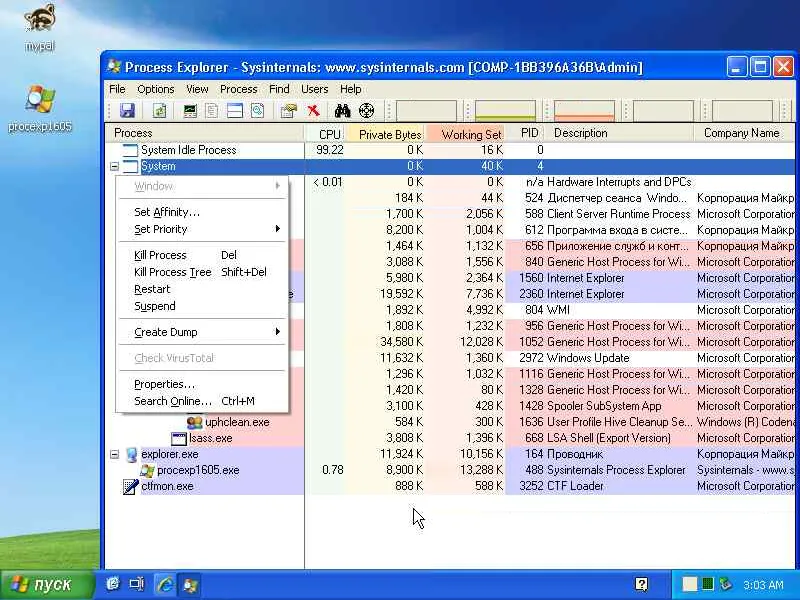Collapse the System process tree node
The image size is (800, 600).
coord(114,166)
